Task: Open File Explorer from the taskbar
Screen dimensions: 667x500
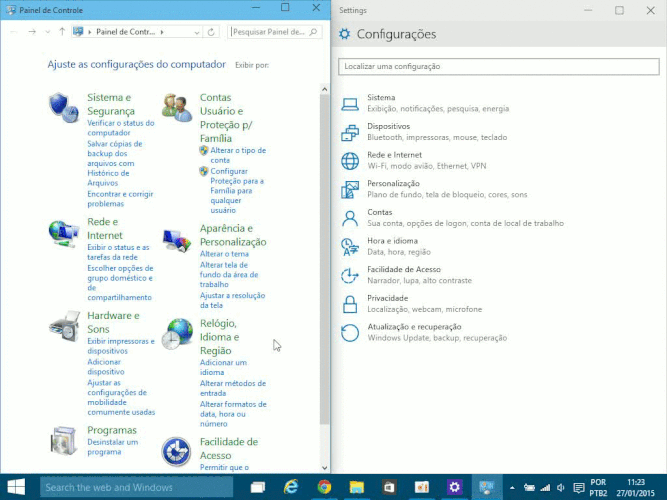Action: pos(356,487)
